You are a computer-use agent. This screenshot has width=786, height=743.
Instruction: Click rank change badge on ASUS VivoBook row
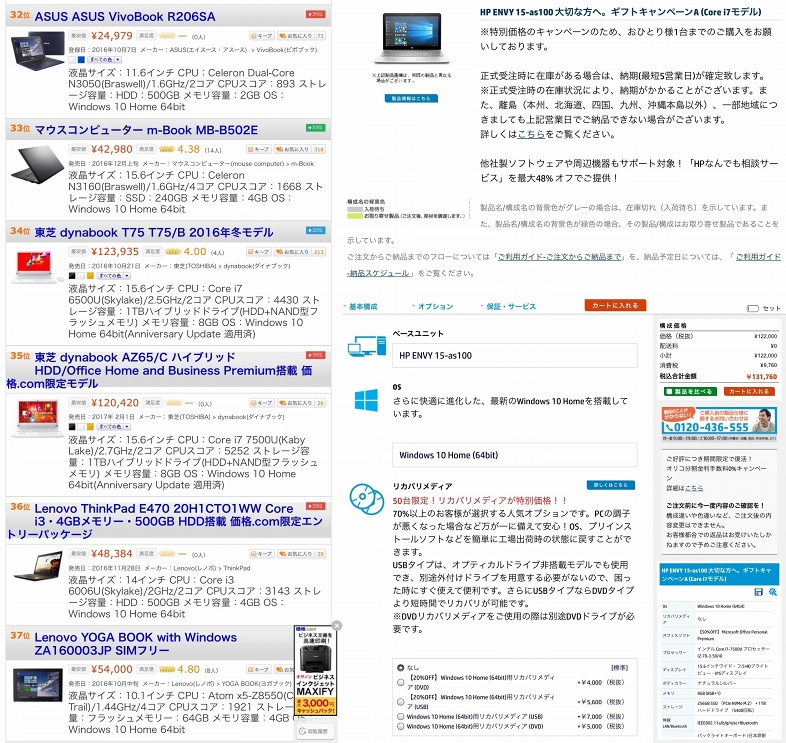(x=315, y=15)
